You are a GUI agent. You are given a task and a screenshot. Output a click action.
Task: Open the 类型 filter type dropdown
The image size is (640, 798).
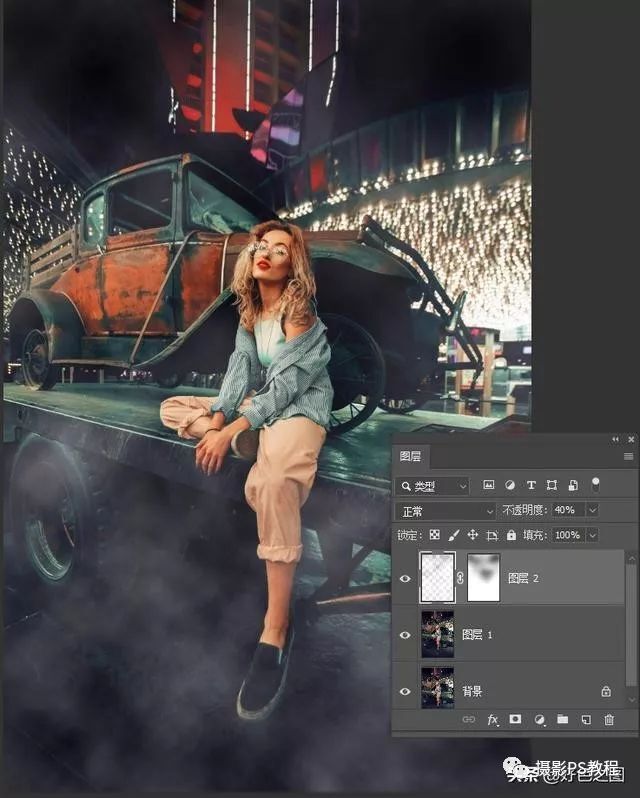432,486
